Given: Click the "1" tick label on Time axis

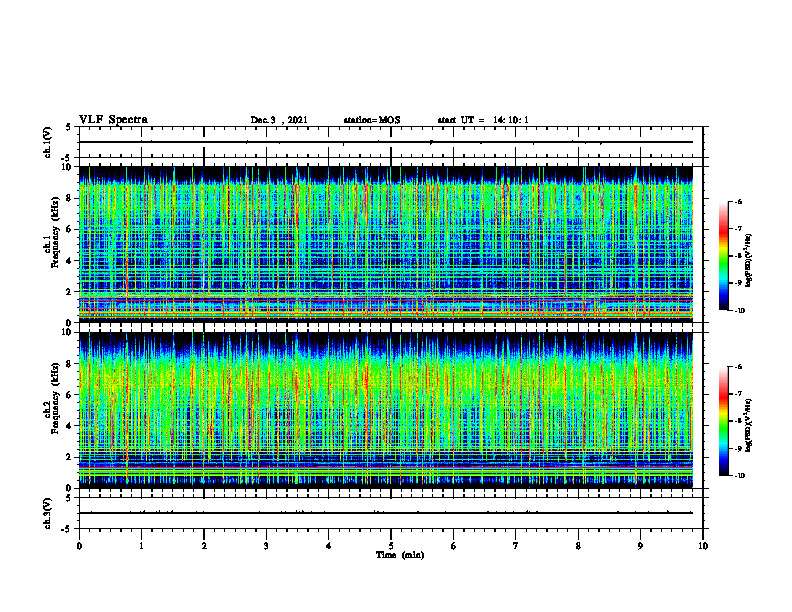Looking at the screenshot, I should pos(142,546).
